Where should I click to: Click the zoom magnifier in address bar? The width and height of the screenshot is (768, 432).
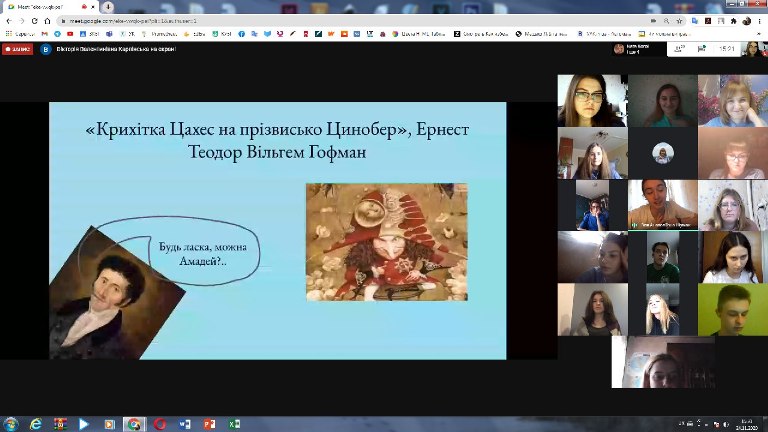point(666,21)
